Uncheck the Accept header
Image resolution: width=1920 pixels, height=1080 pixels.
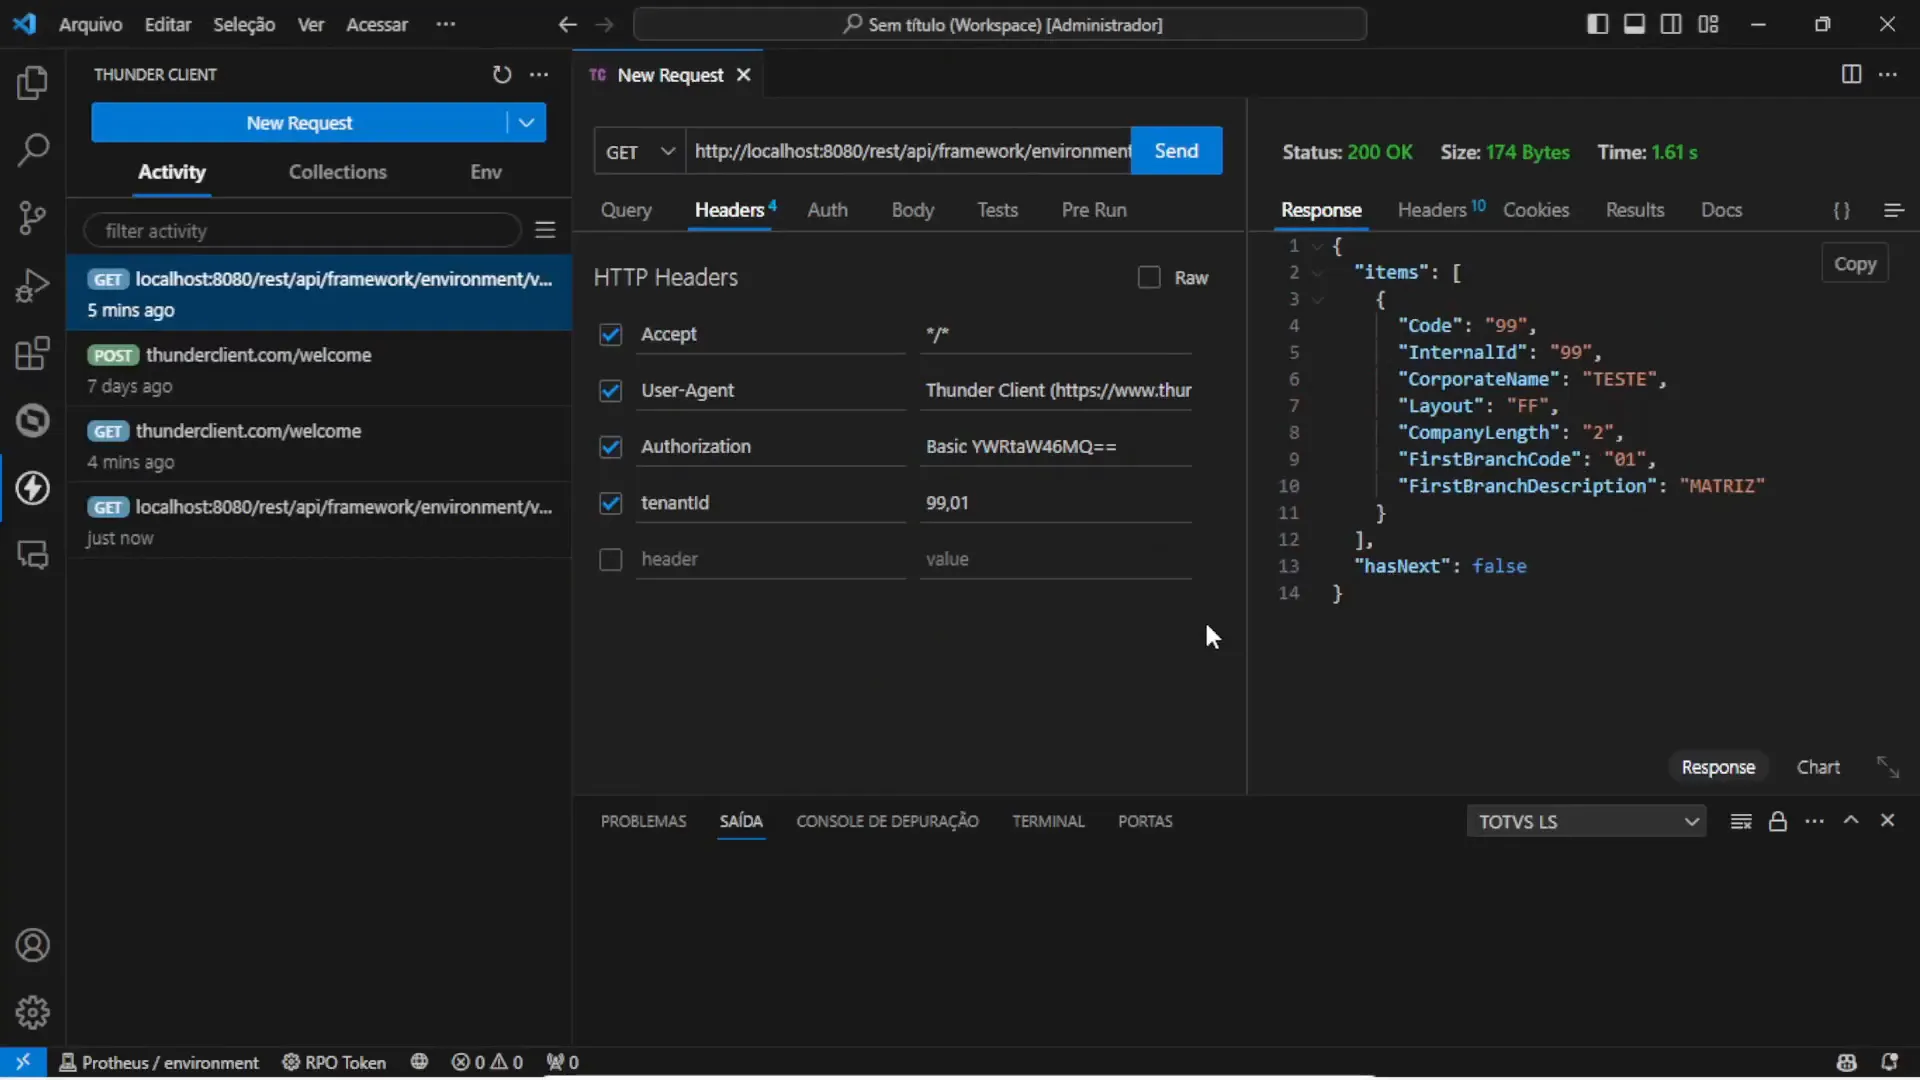point(611,334)
